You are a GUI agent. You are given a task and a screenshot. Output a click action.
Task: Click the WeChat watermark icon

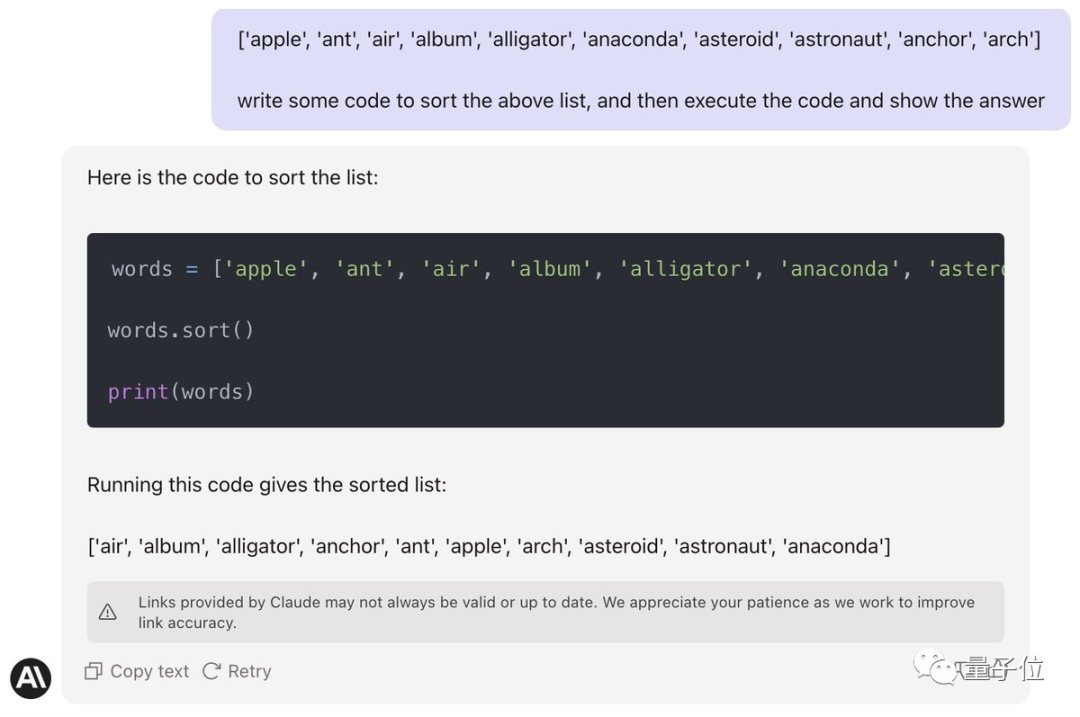(x=934, y=667)
